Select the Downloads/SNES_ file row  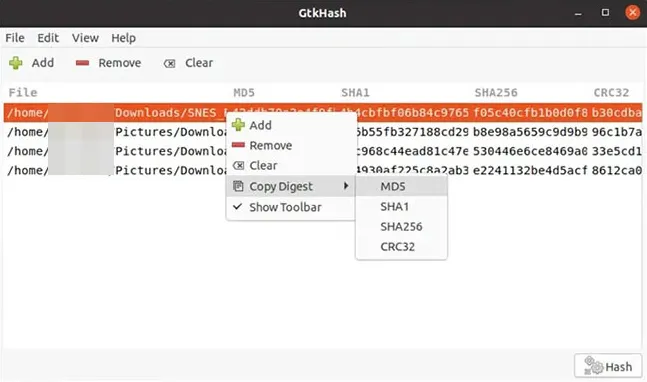coord(323,113)
